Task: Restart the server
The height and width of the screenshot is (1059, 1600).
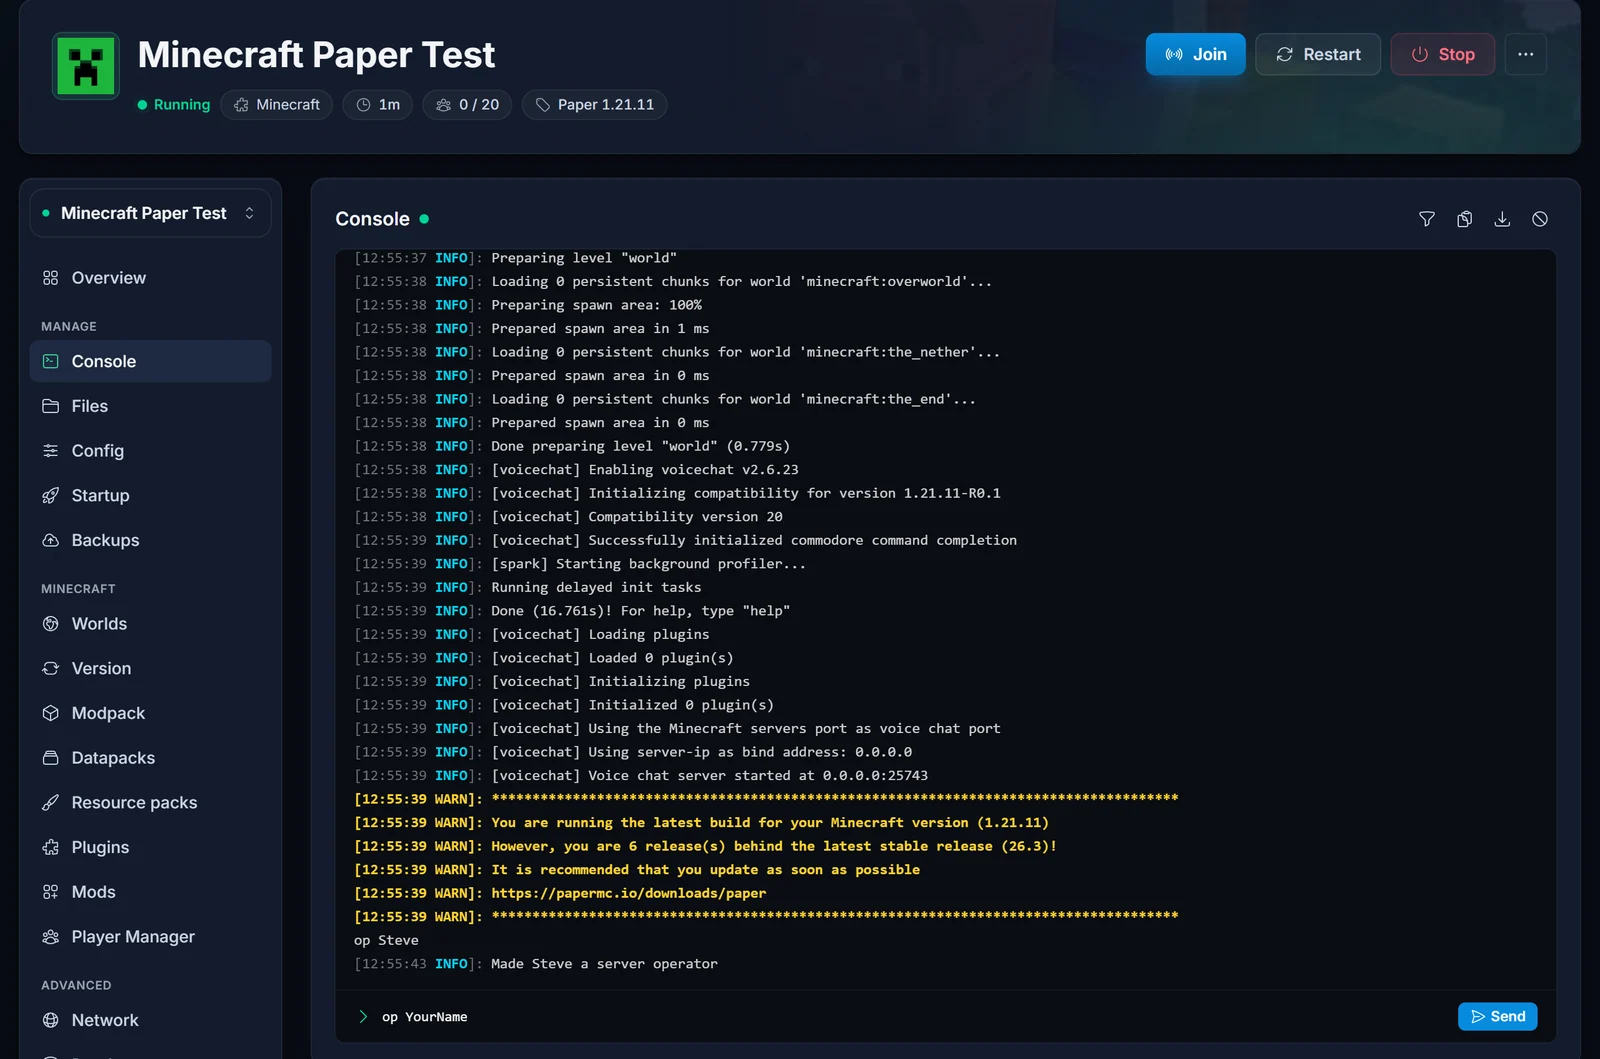Action: (1318, 54)
